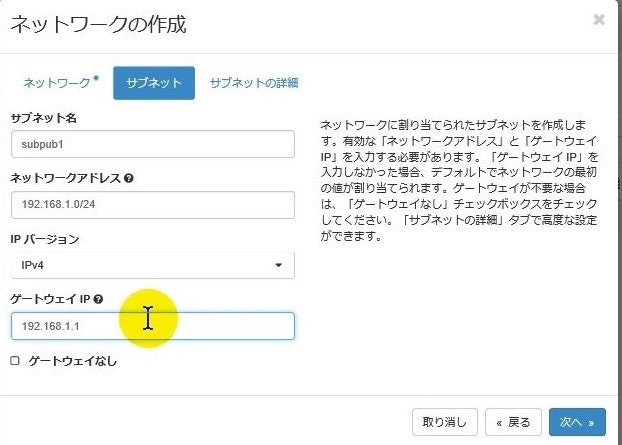Click the ゲートウェイなし label text
622x445 pixels.
coord(73,361)
